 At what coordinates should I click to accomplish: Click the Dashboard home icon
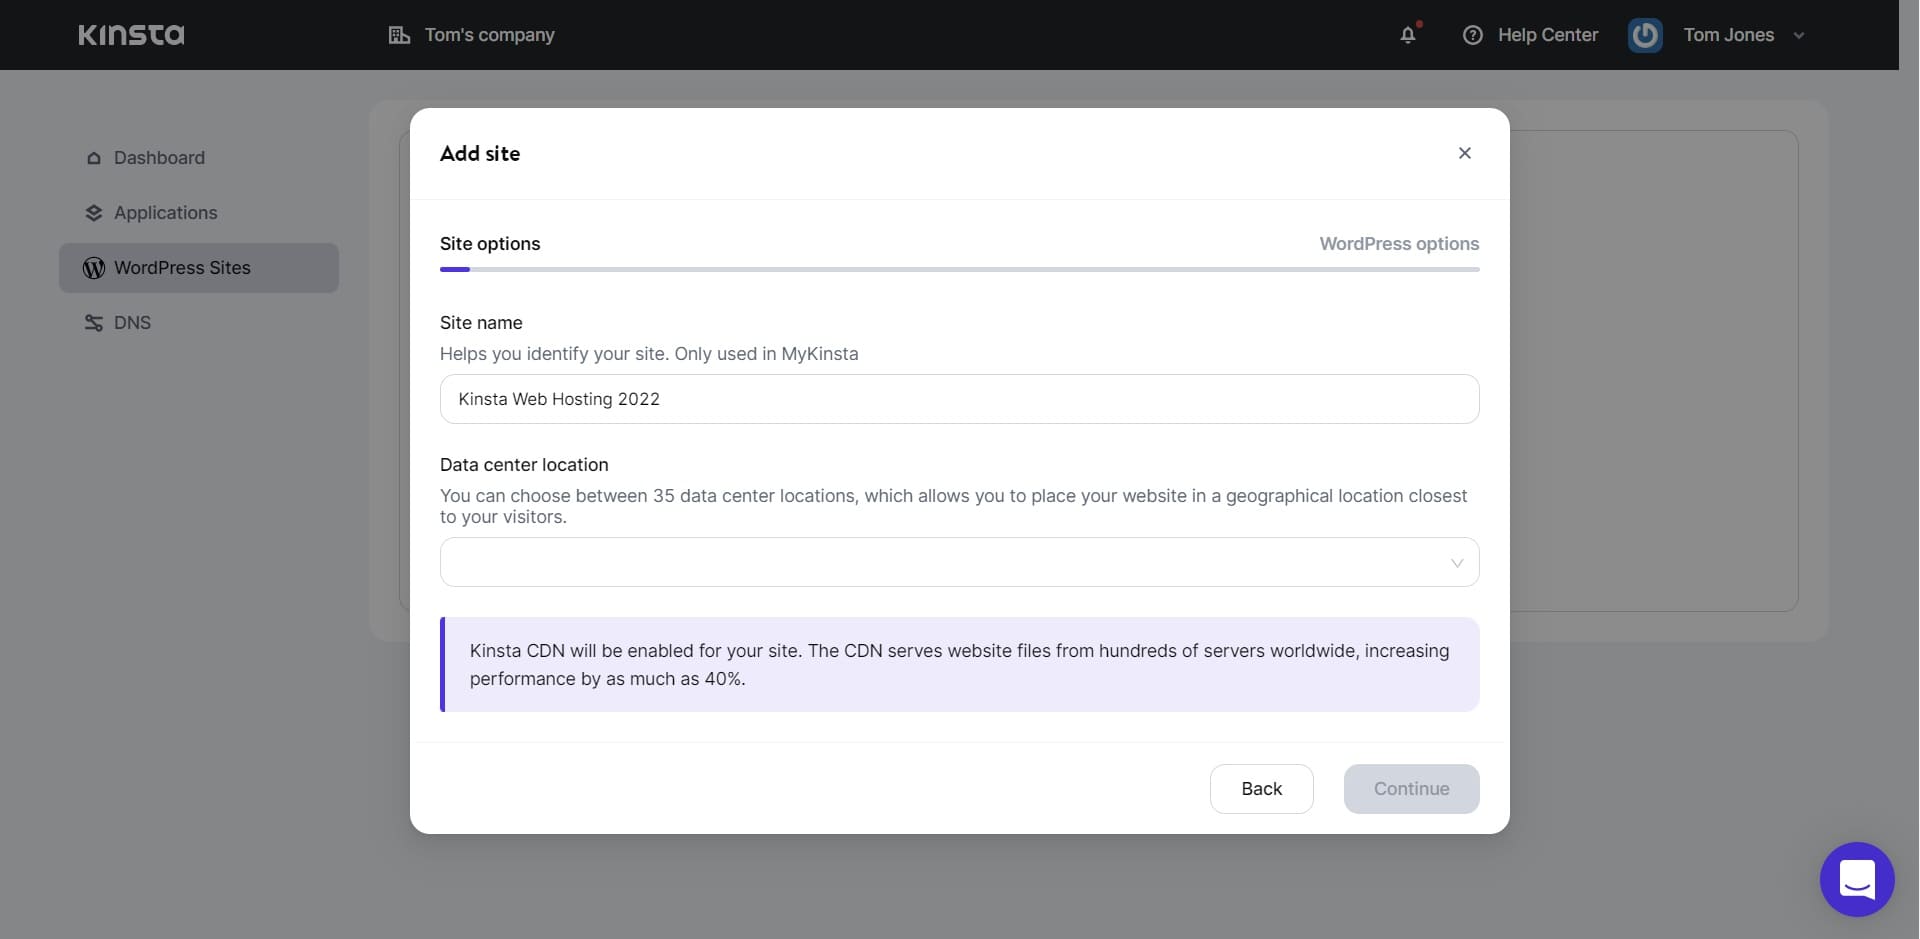pyautogui.click(x=94, y=158)
